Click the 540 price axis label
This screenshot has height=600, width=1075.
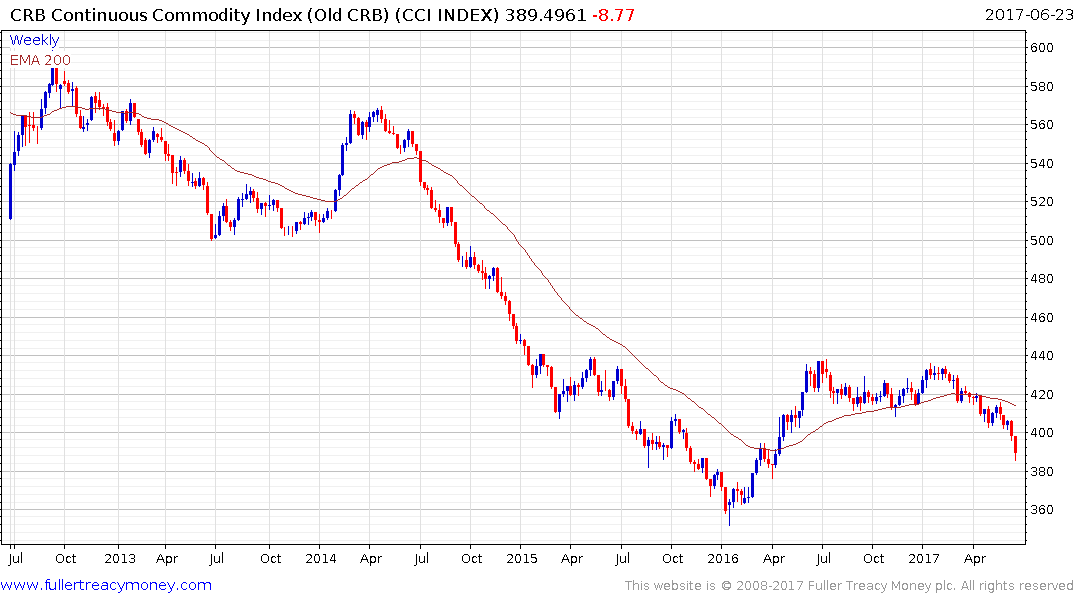click(1042, 163)
